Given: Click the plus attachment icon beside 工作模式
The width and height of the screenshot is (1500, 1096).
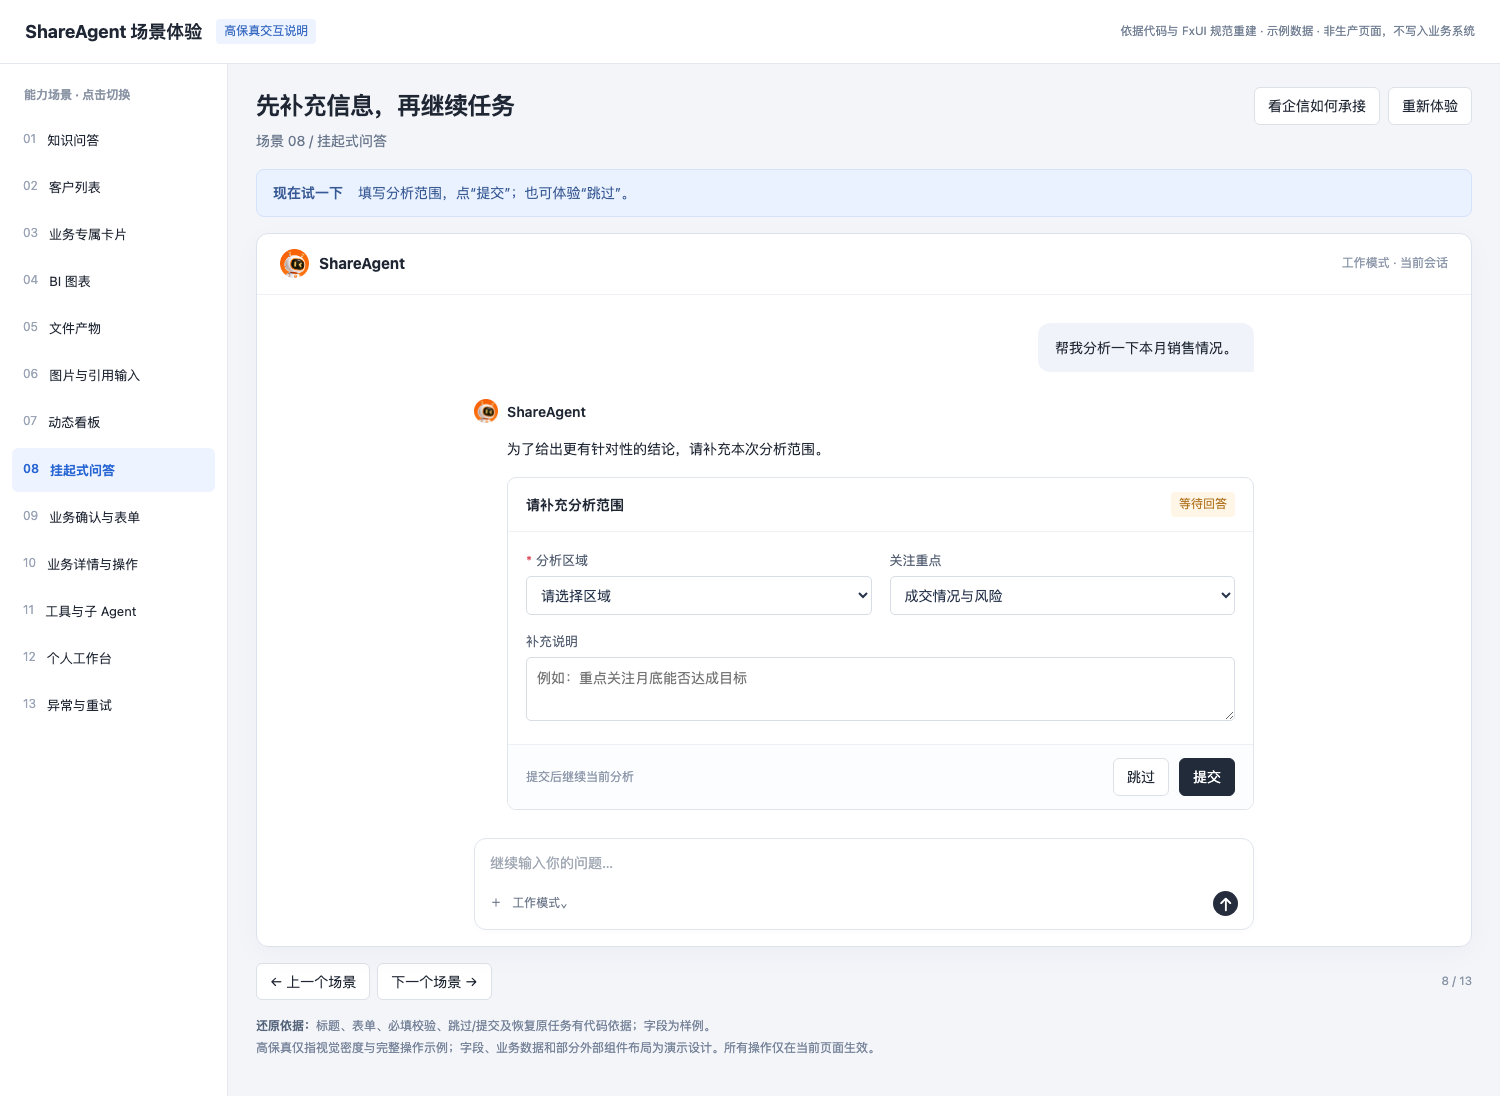Looking at the screenshot, I should (x=496, y=903).
